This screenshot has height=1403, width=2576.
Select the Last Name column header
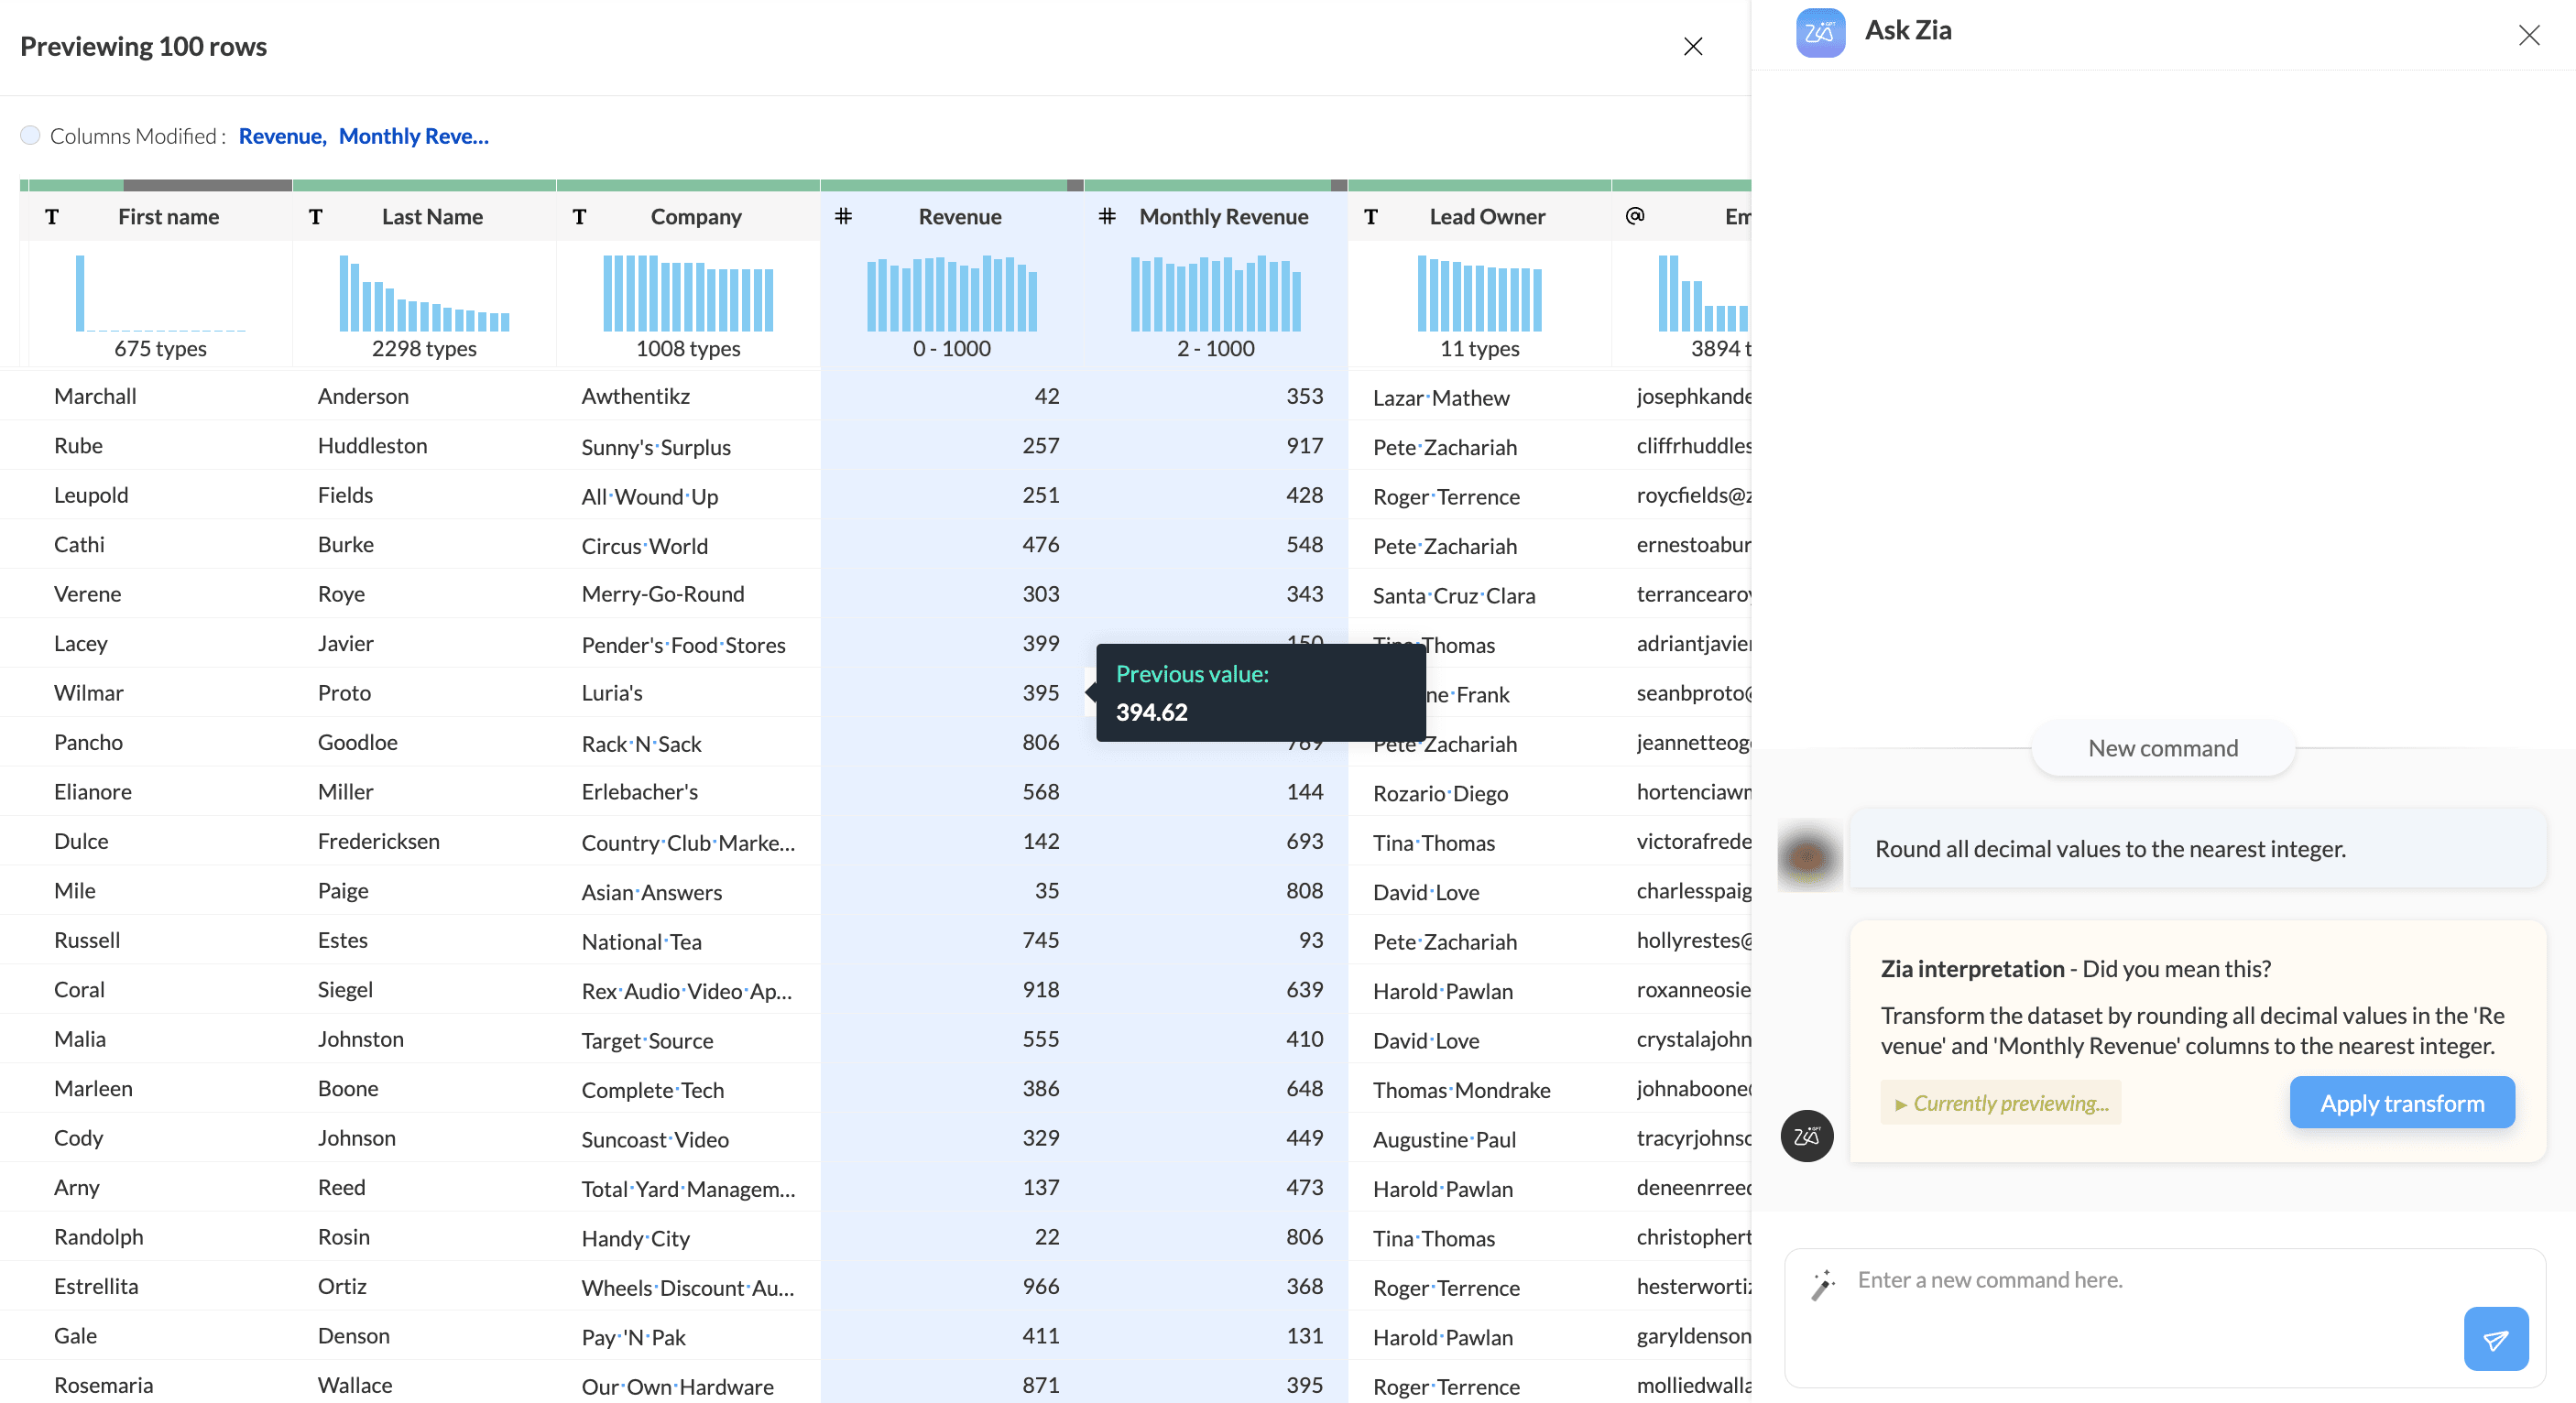(x=431, y=216)
